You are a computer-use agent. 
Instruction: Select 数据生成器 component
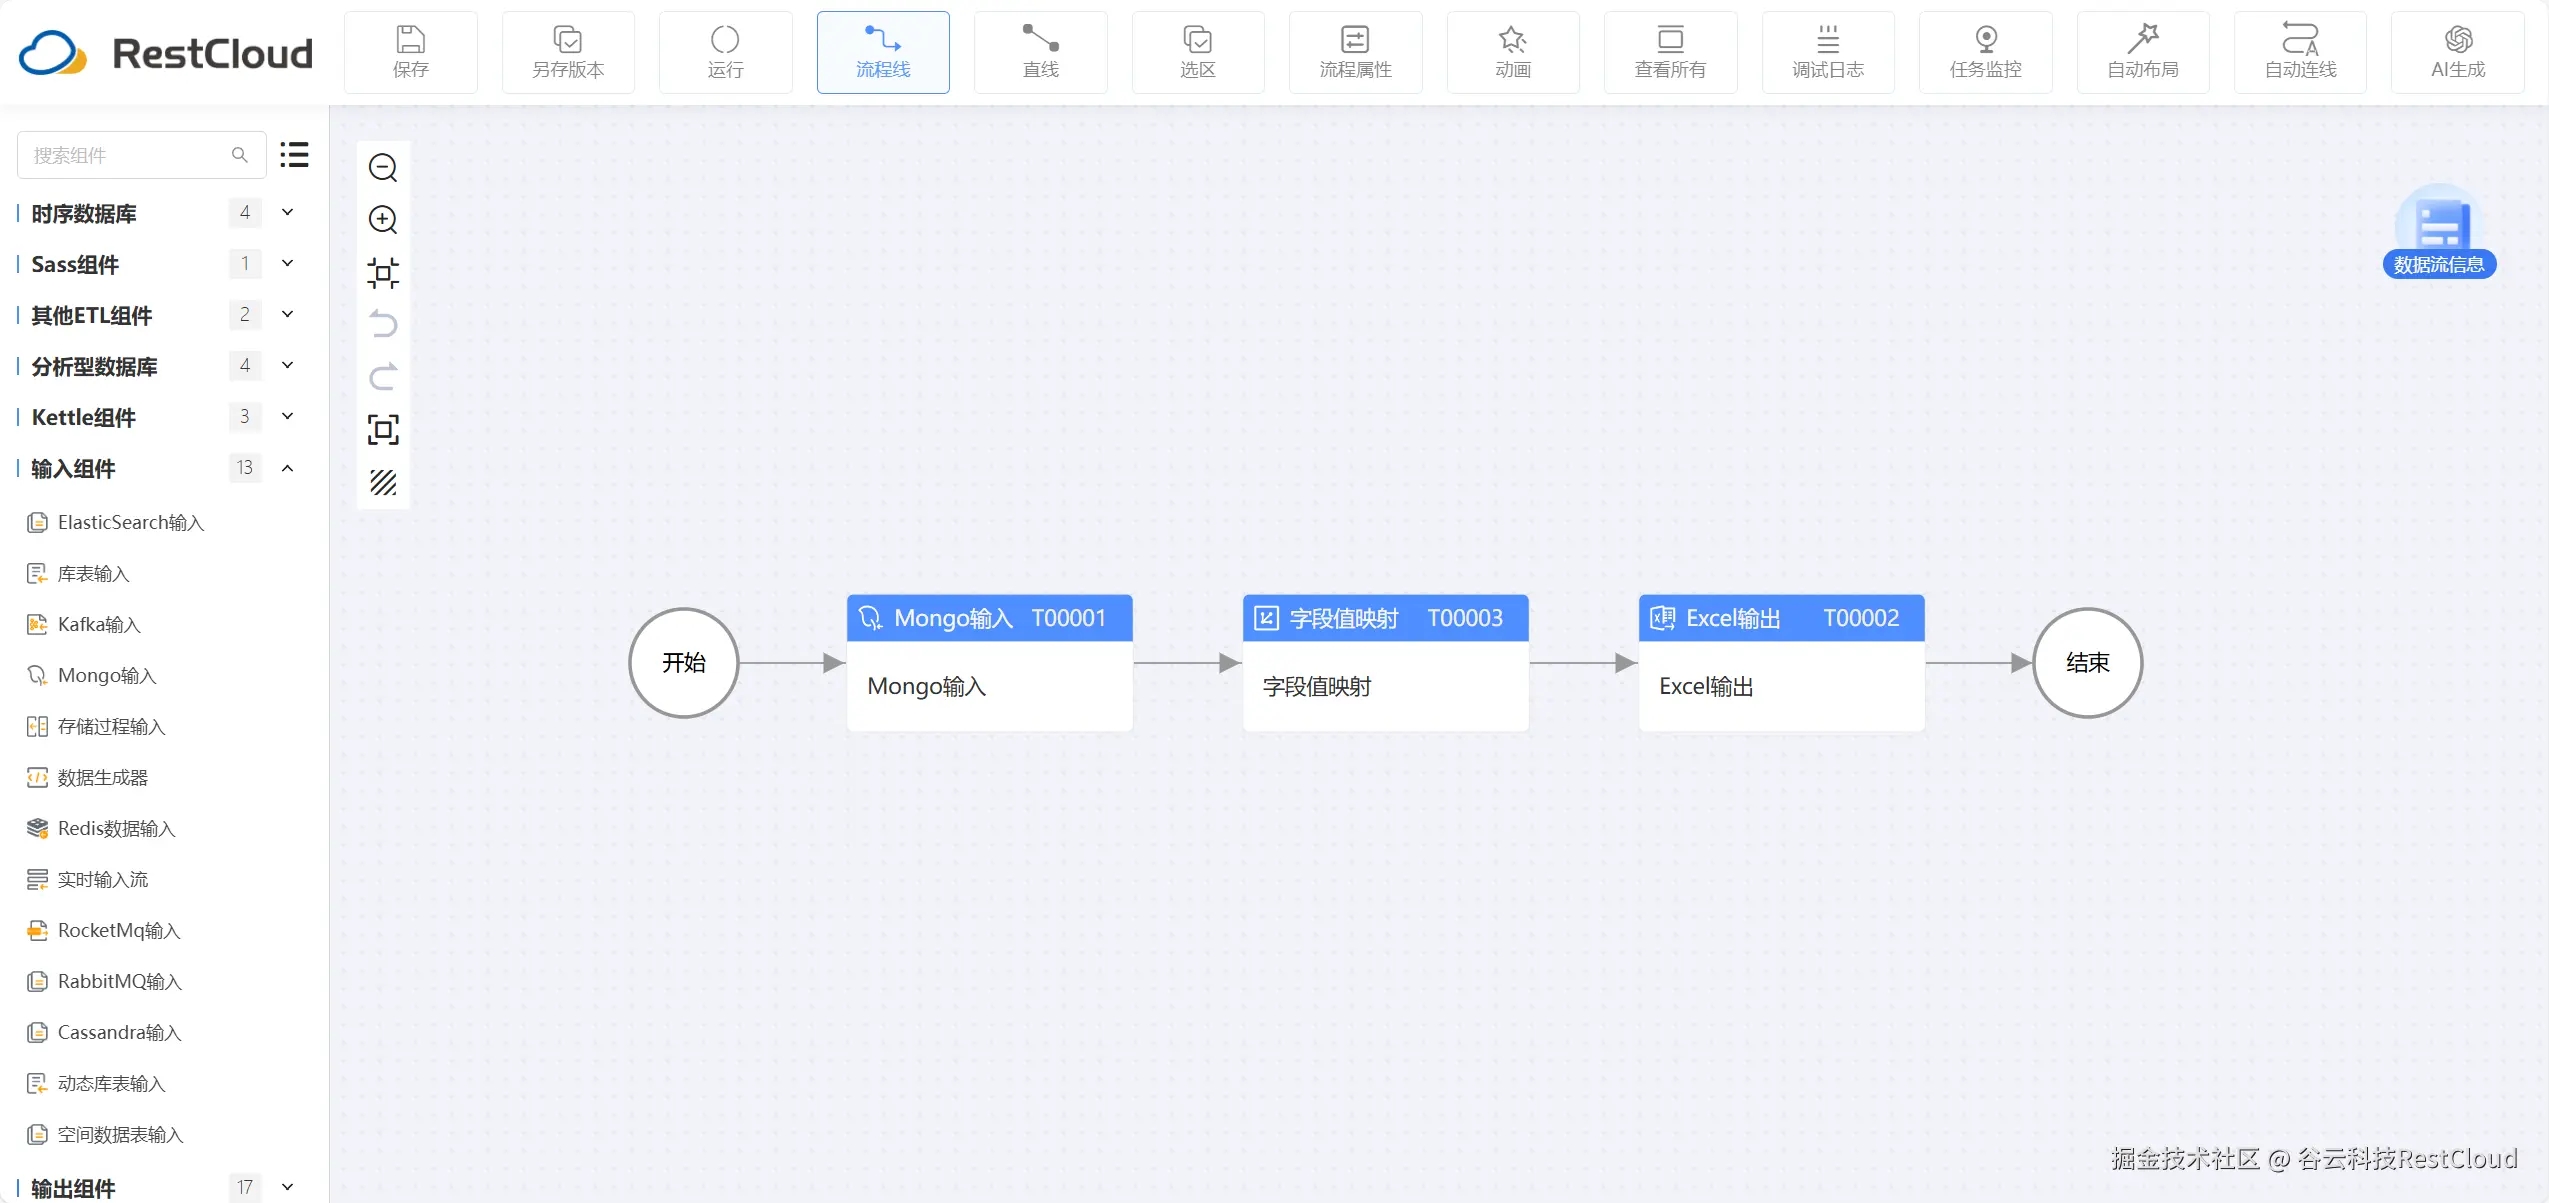(88, 777)
